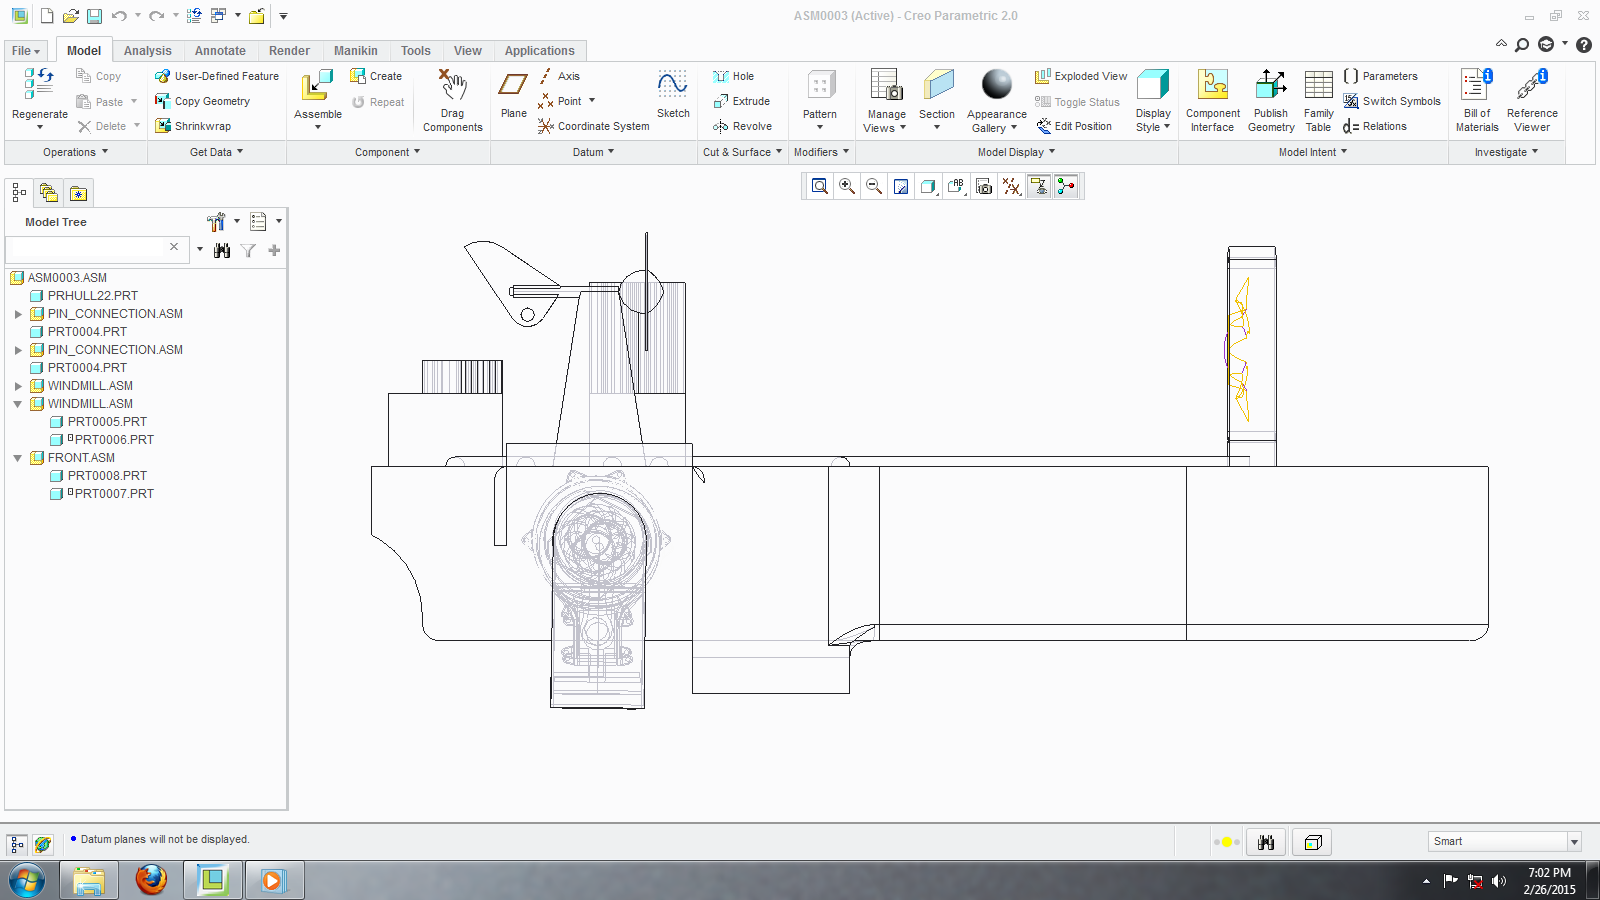Click the Find binoculars icon in status bar
This screenshot has width=1600, height=900.
coord(1266,842)
